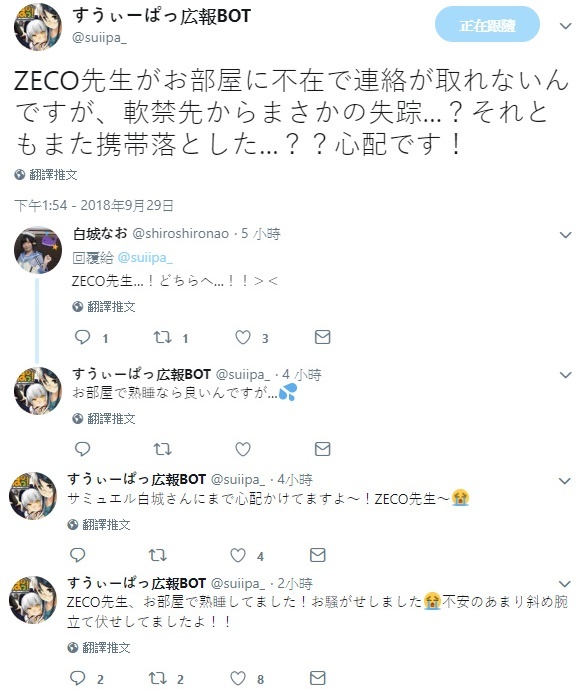The image size is (581, 692).
Task: Like the サミュエル白城さん tweet with 4 likes
Action: [238, 555]
